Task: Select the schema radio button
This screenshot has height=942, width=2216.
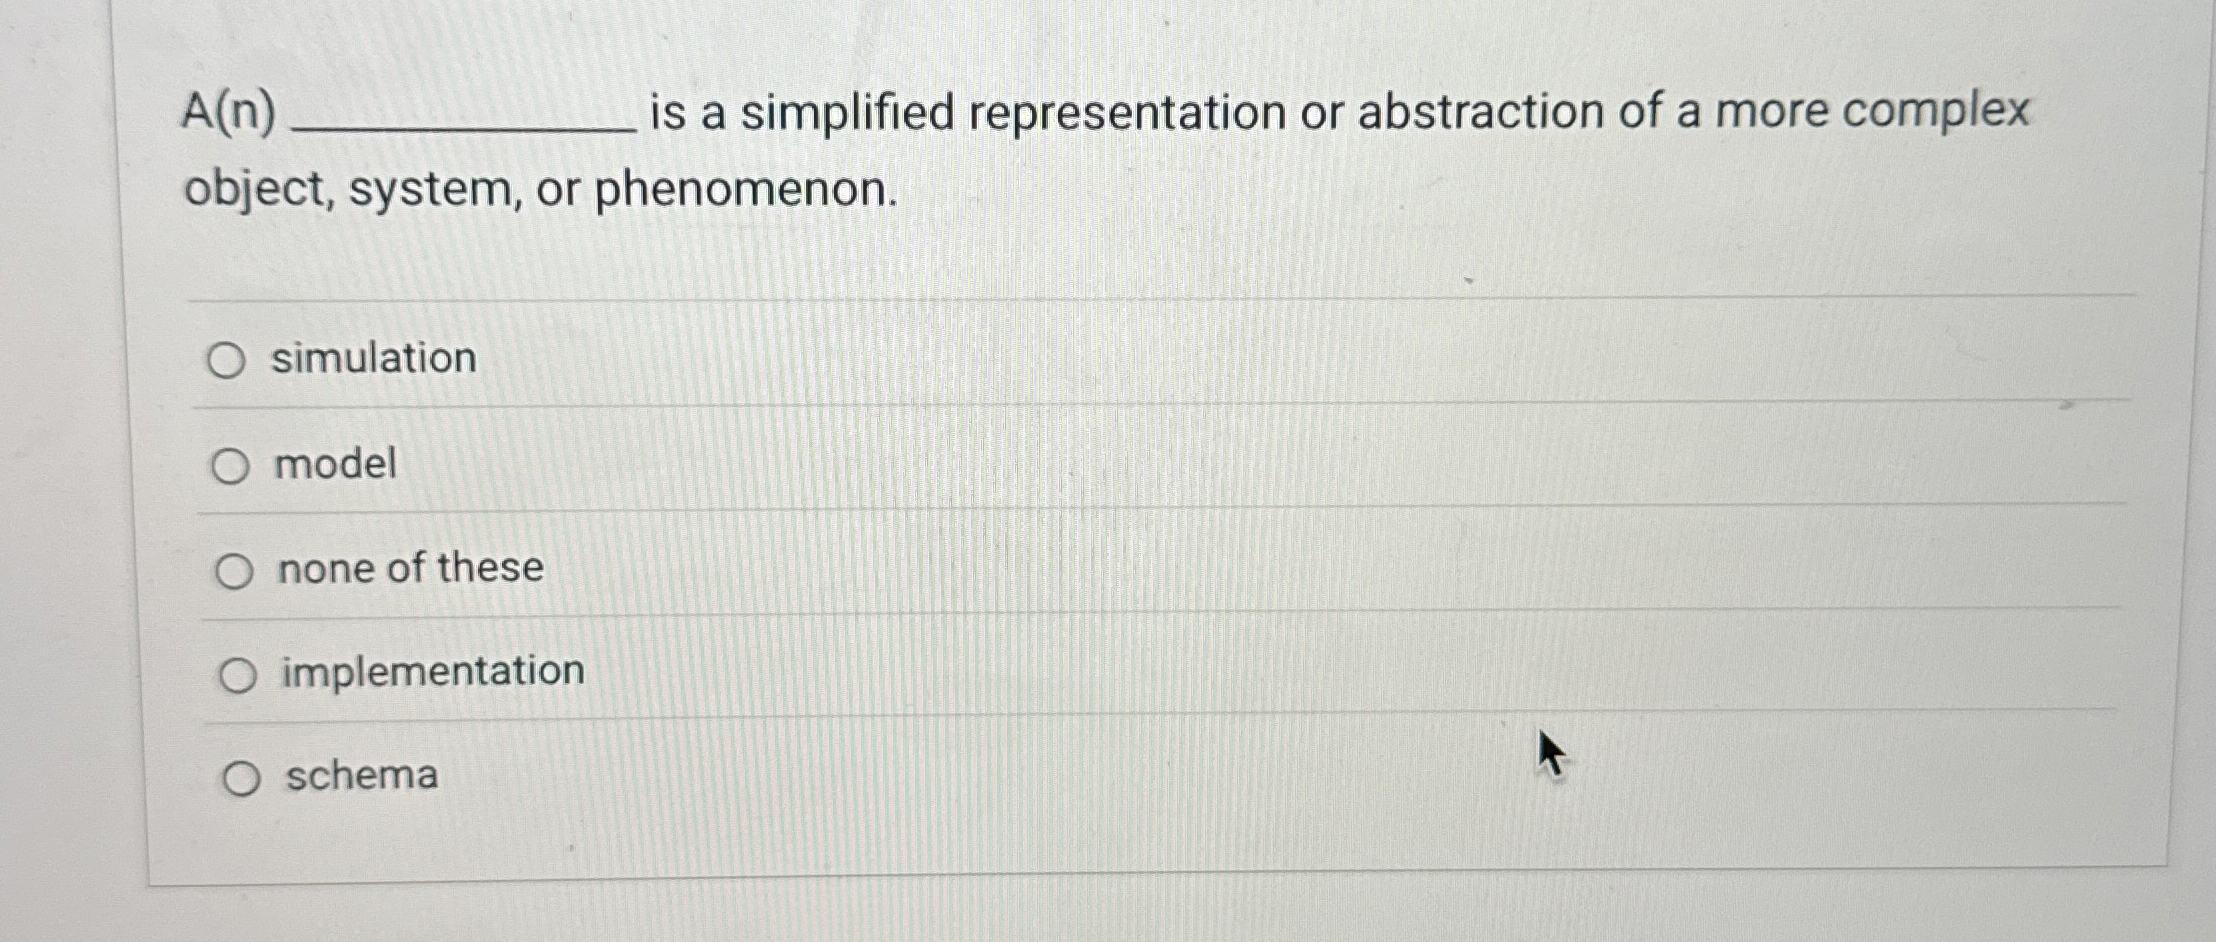Action: click(243, 776)
